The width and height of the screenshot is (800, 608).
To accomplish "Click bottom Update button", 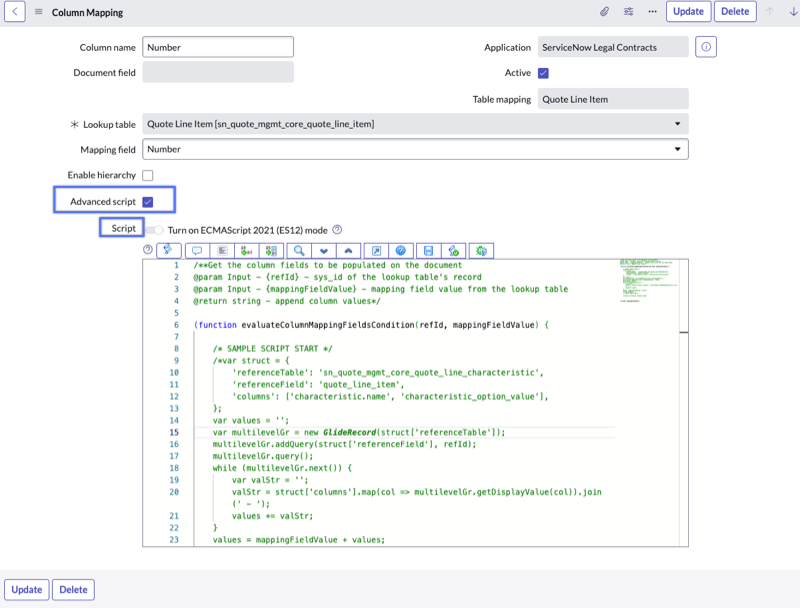I will [x=27, y=590].
